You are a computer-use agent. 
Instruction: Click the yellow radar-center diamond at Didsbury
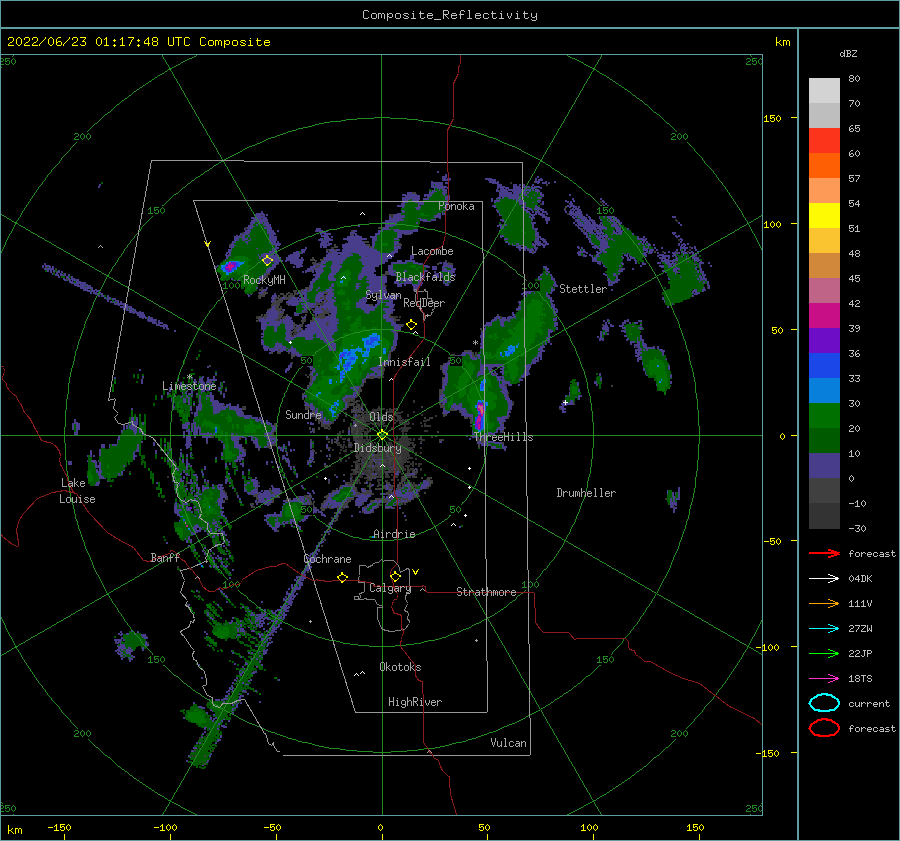(x=382, y=435)
